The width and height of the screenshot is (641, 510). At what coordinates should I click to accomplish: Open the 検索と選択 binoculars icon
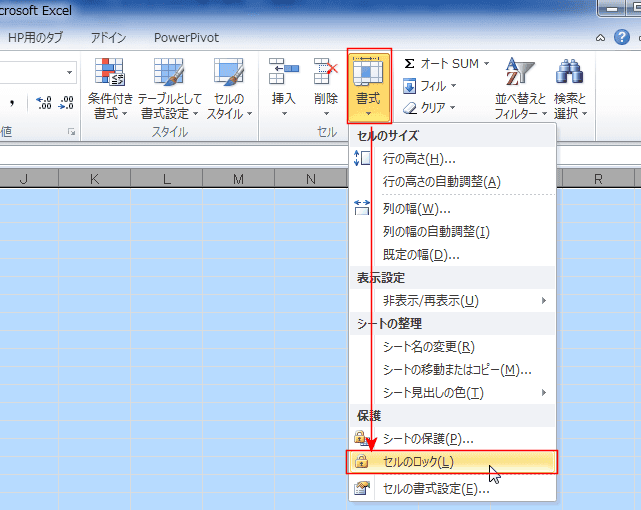(x=569, y=71)
